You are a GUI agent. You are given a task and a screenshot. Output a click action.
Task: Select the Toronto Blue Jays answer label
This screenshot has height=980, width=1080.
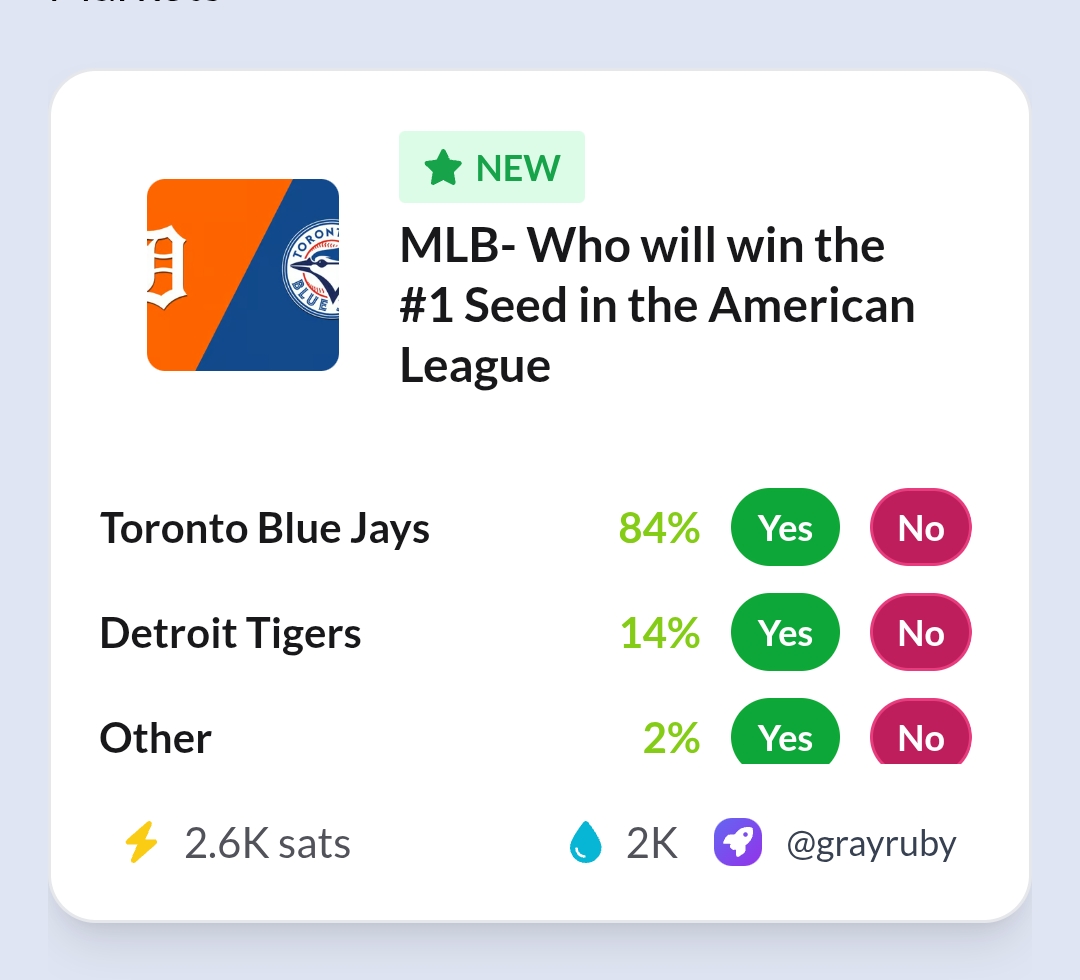click(265, 529)
